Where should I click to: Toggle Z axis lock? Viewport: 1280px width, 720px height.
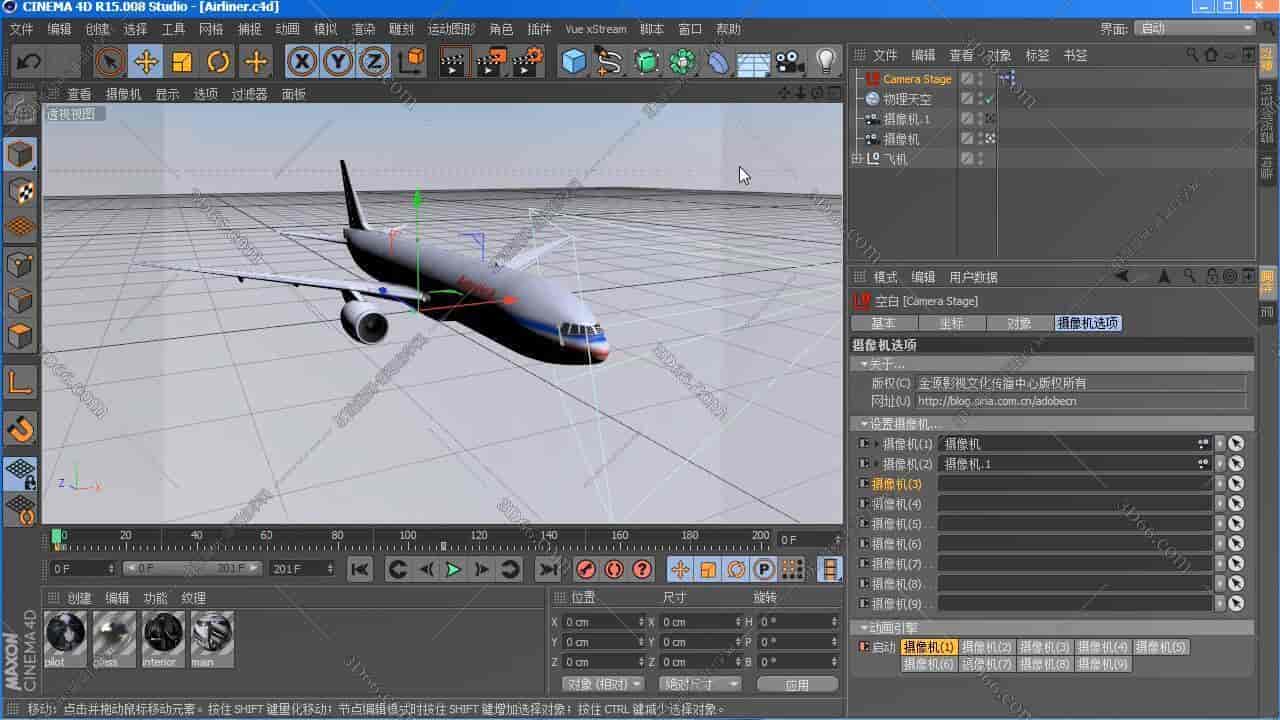pos(374,62)
